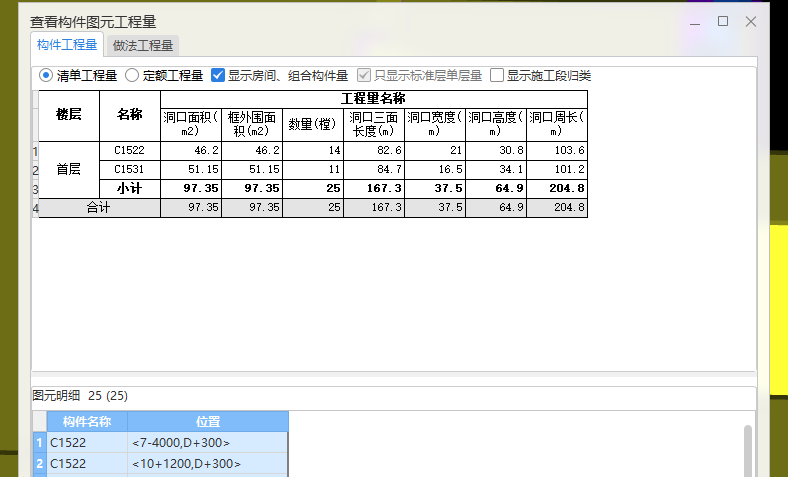The width and height of the screenshot is (788, 477).
Task: Toggle 只显示标准层单层量 checkbox
Action: coord(364,75)
